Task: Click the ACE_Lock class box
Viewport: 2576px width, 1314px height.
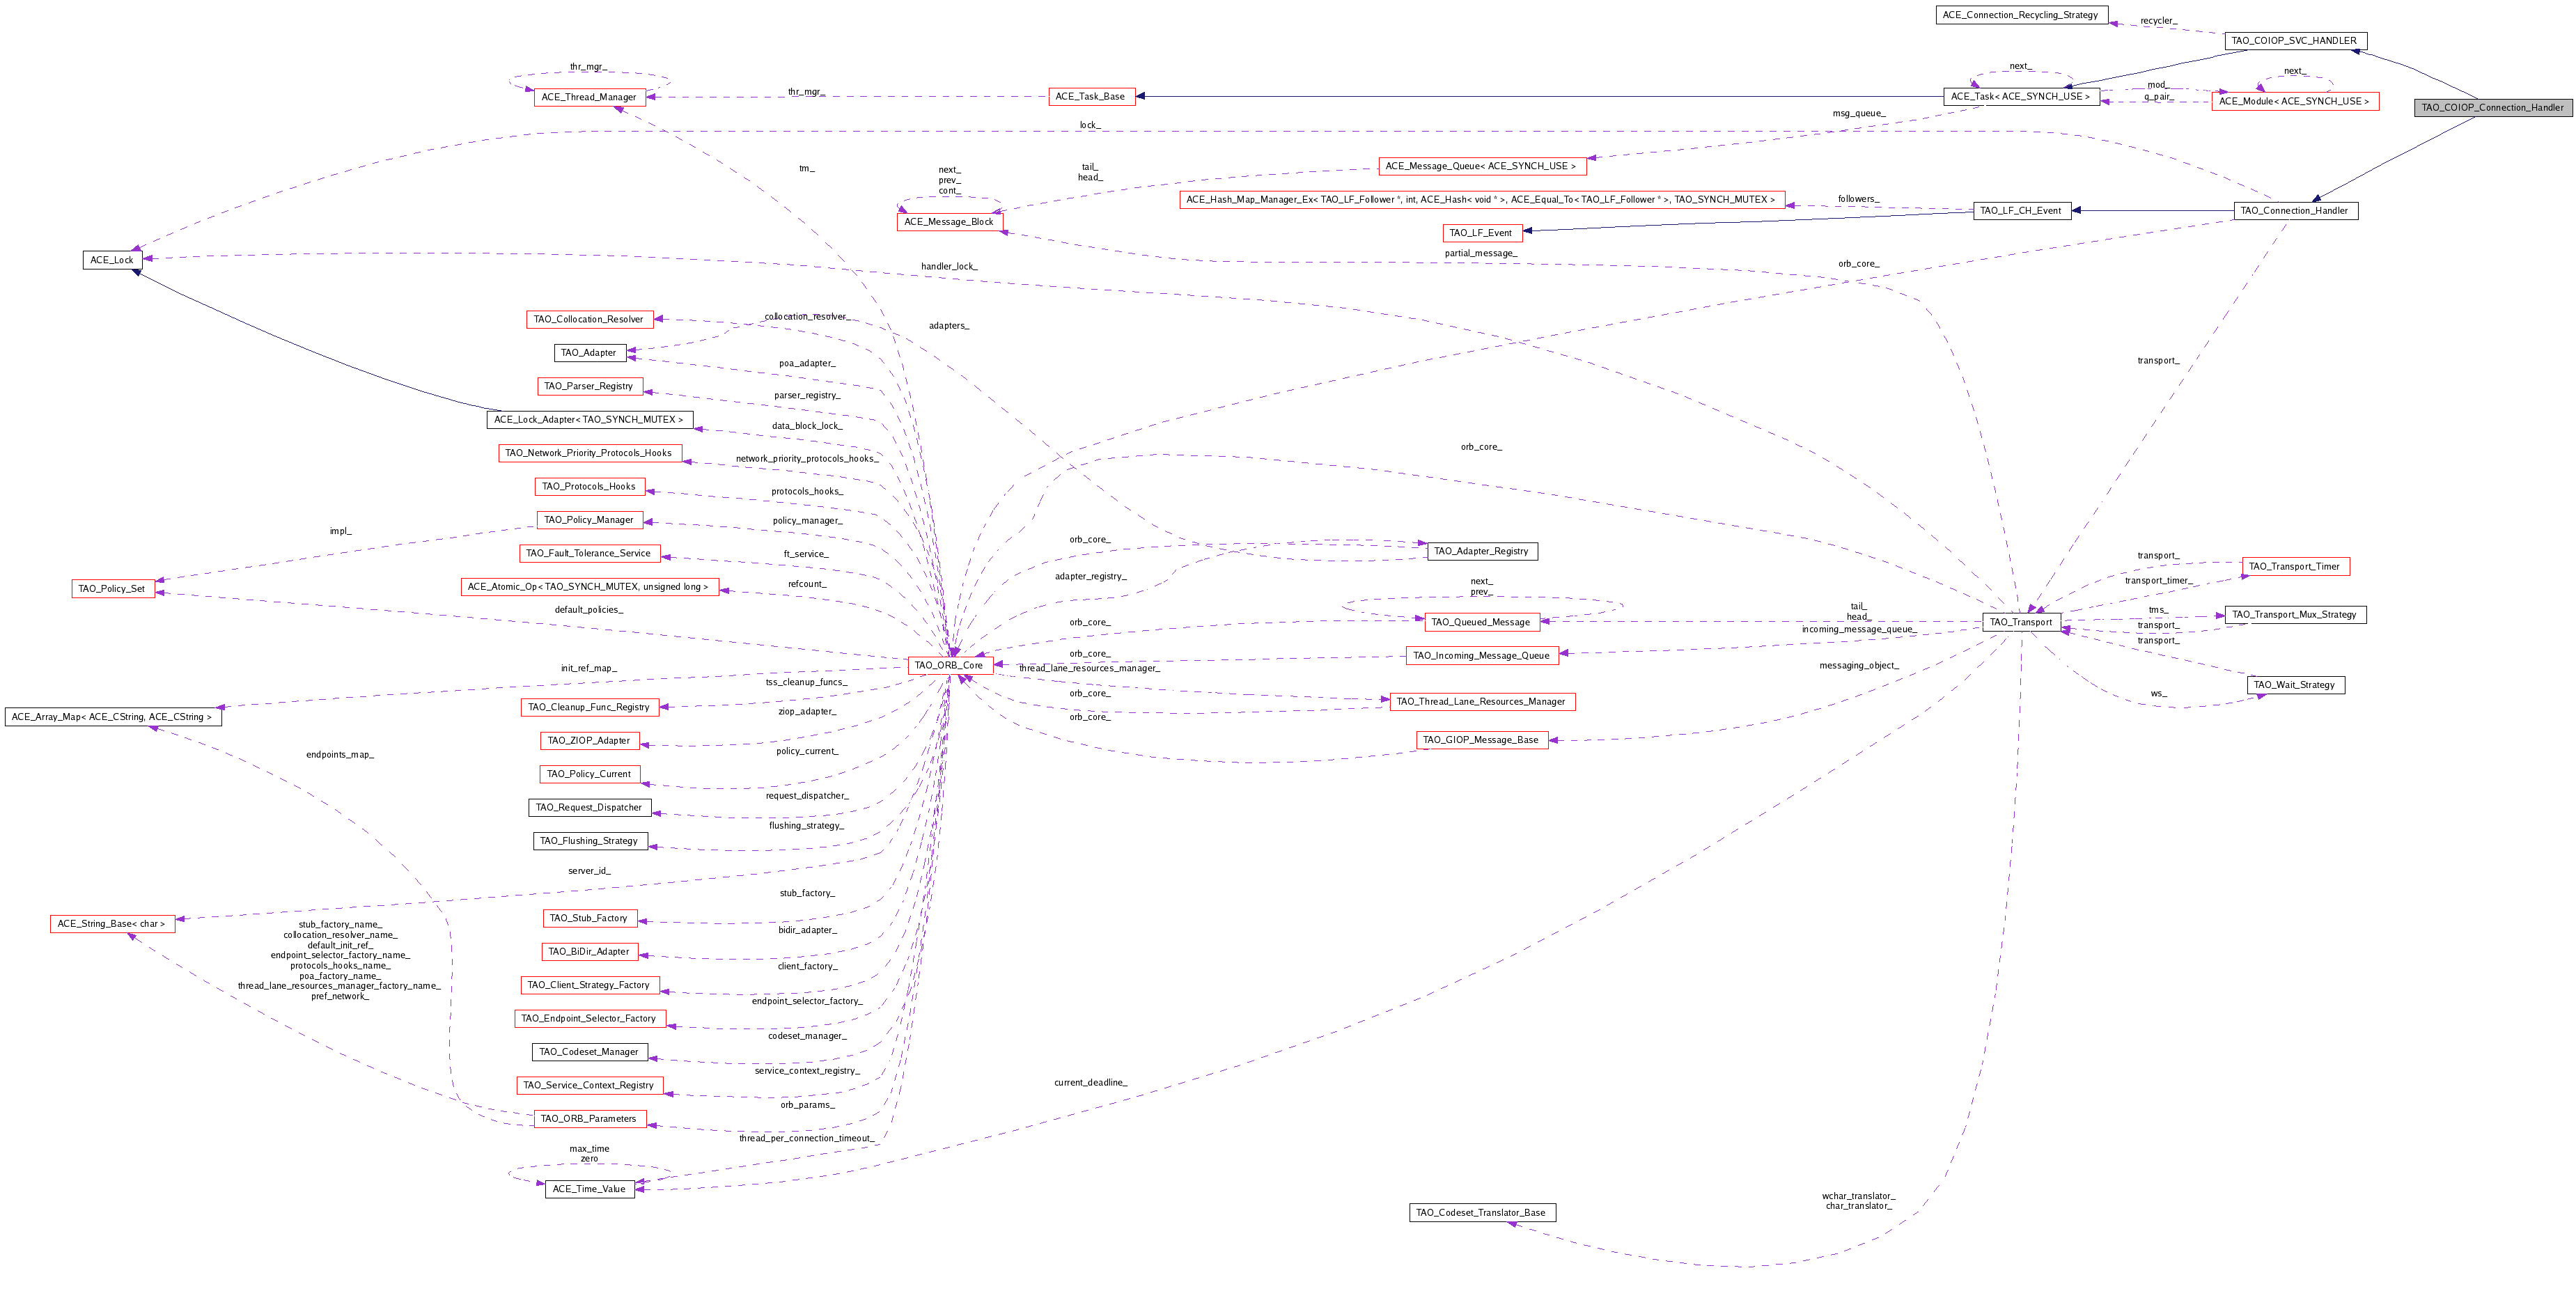Action: click(x=111, y=260)
